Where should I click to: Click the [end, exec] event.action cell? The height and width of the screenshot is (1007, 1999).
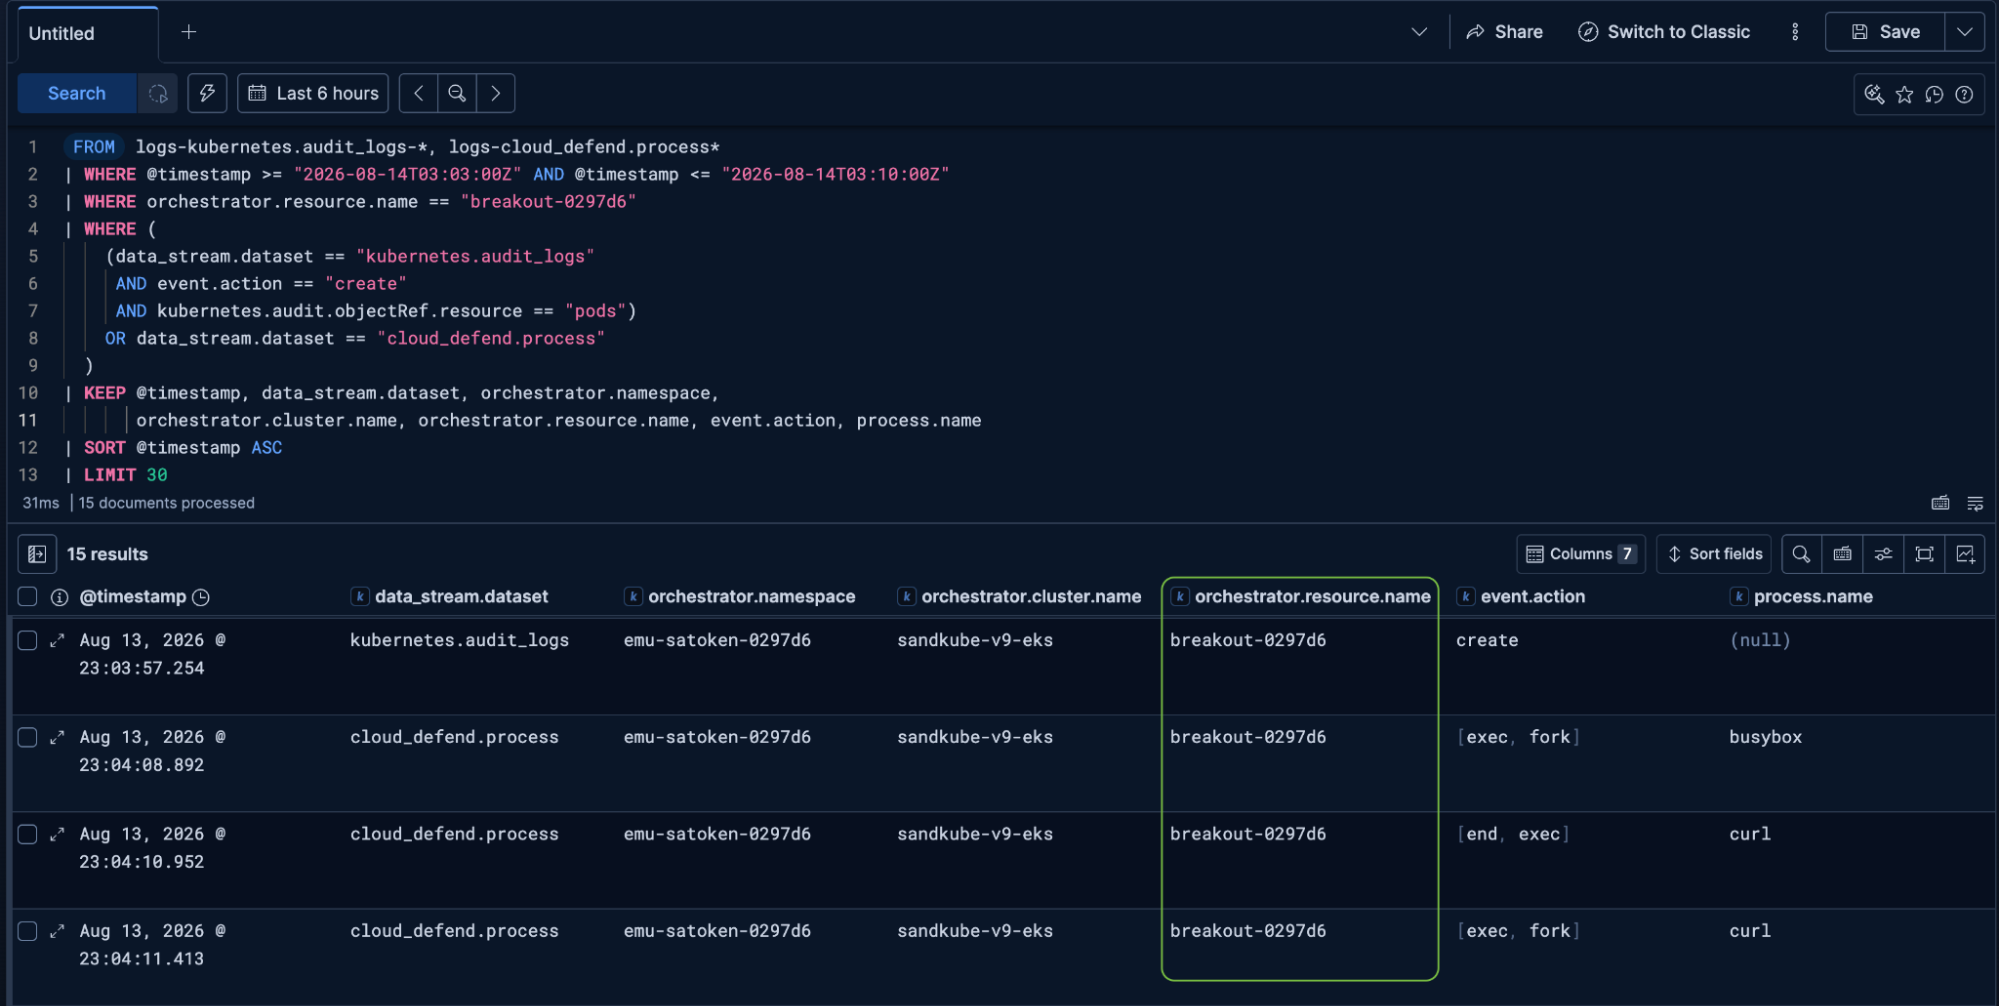pyautogui.click(x=1513, y=834)
